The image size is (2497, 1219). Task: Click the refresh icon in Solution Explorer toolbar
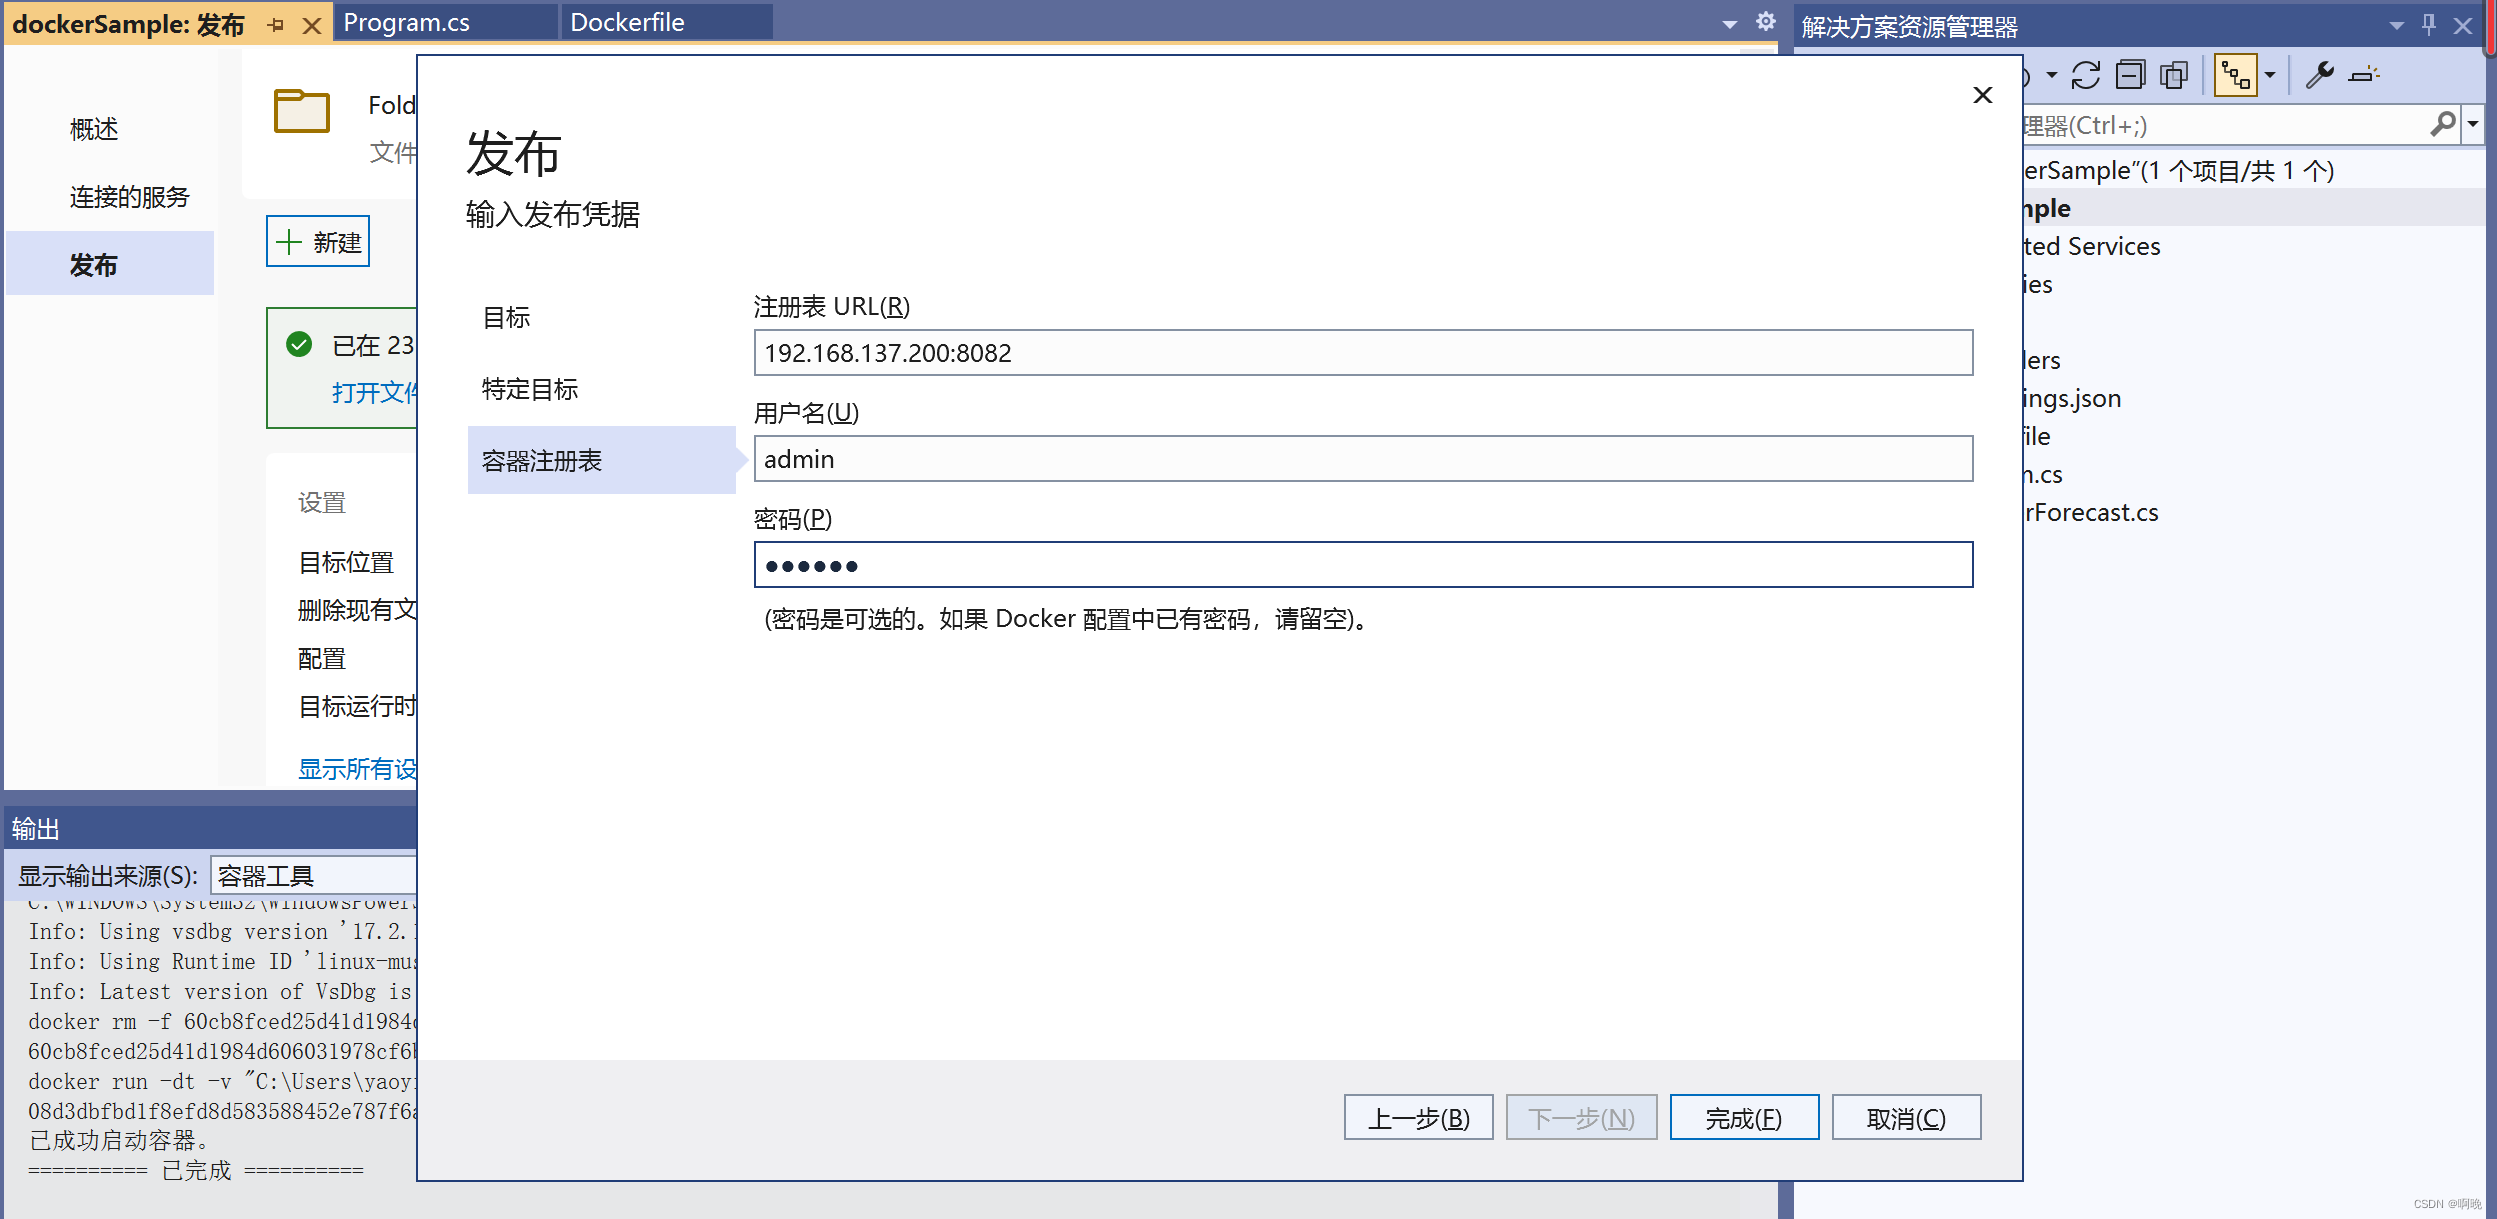click(x=2086, y=75)
